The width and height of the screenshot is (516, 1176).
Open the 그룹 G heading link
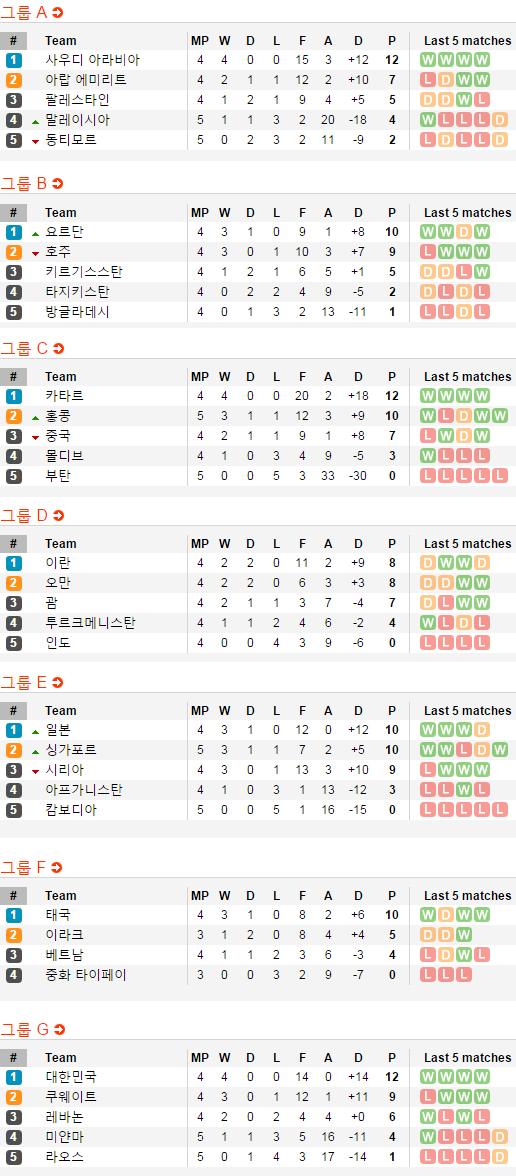[24, 1030]
